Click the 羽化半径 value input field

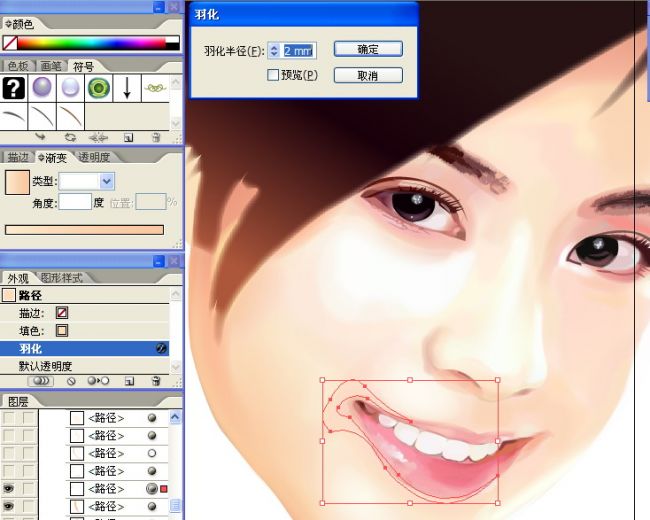pos(298,49)
